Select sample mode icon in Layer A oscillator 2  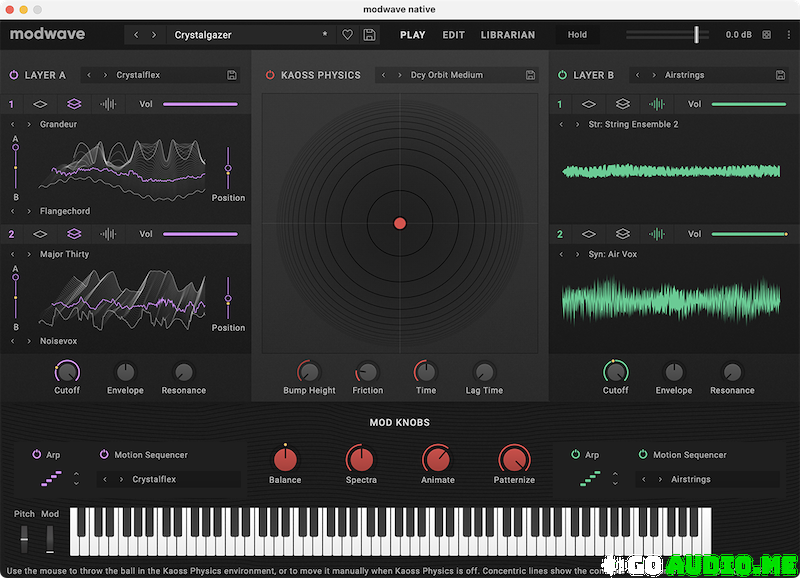click(x=108, y=234)
